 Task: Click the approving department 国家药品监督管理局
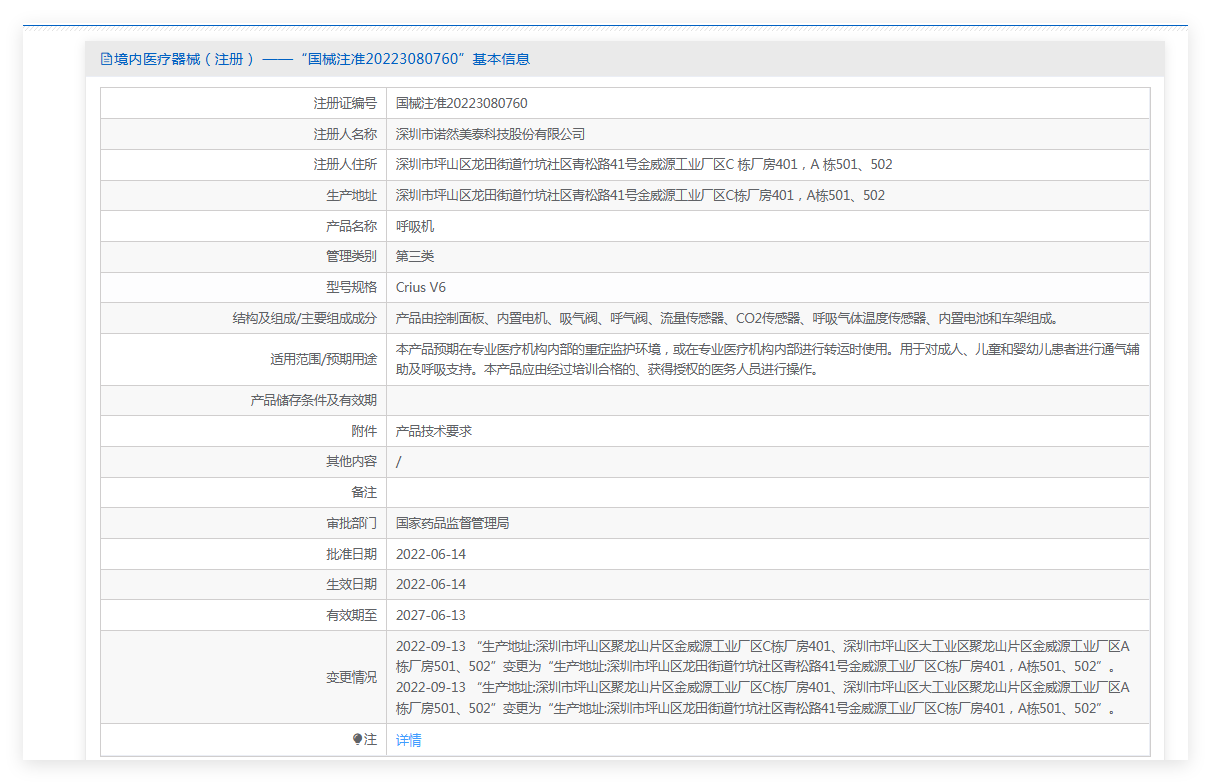point(452,523)
